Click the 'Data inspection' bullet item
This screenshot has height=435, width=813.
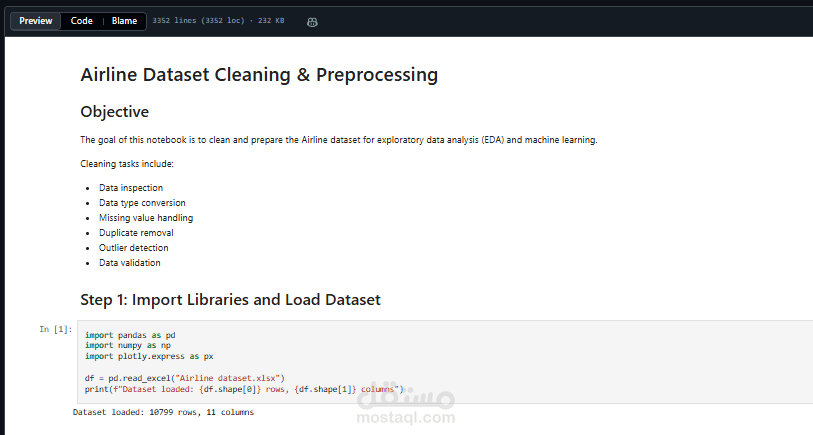(x=131, y=188)
